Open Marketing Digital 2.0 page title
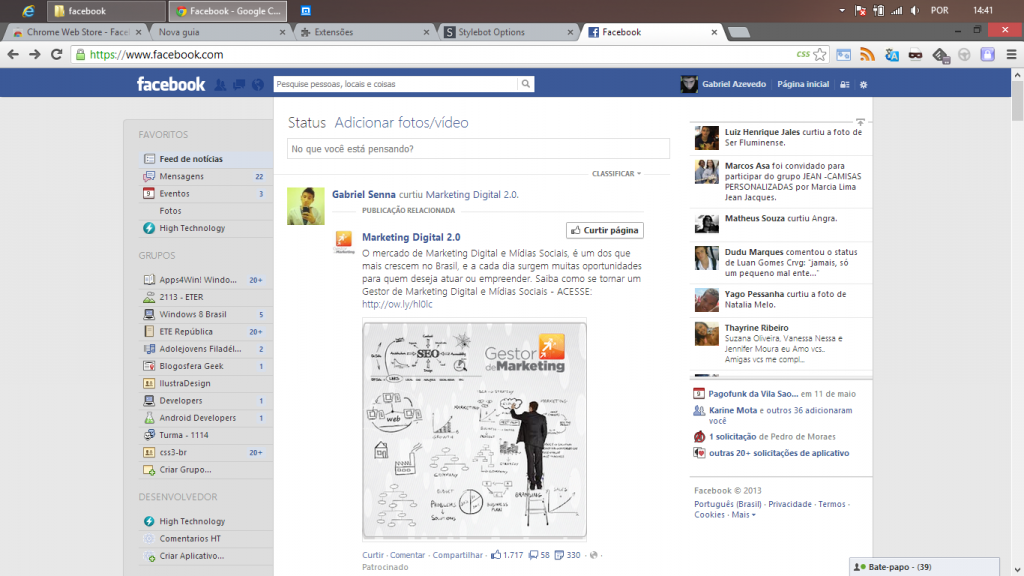 point(411,237)
